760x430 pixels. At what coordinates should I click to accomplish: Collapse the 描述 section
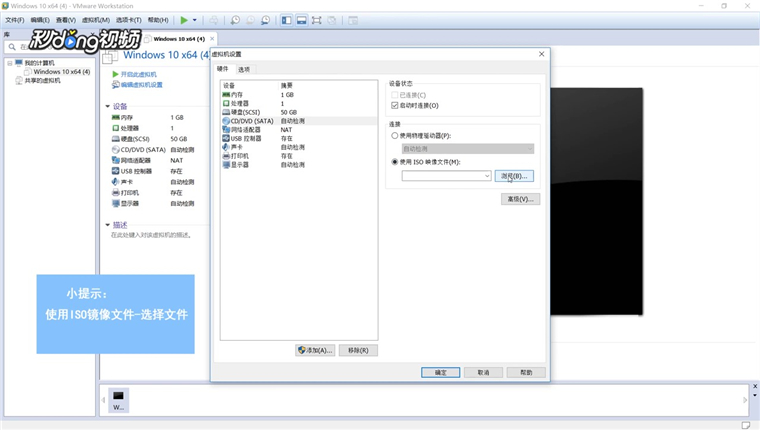tap(108, 225)
